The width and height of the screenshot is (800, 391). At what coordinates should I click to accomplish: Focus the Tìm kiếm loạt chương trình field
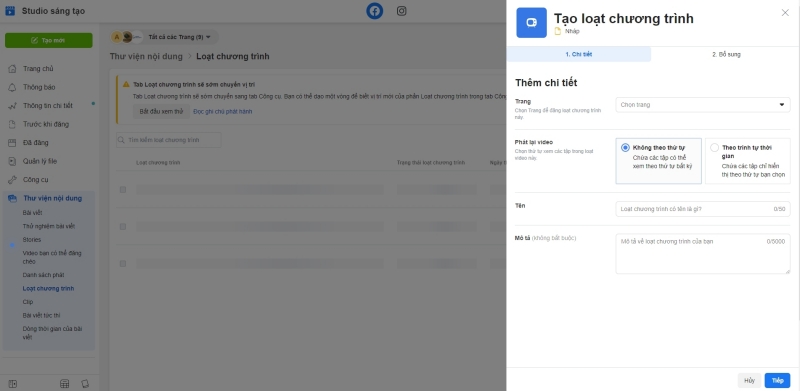(x=168, y=140)
